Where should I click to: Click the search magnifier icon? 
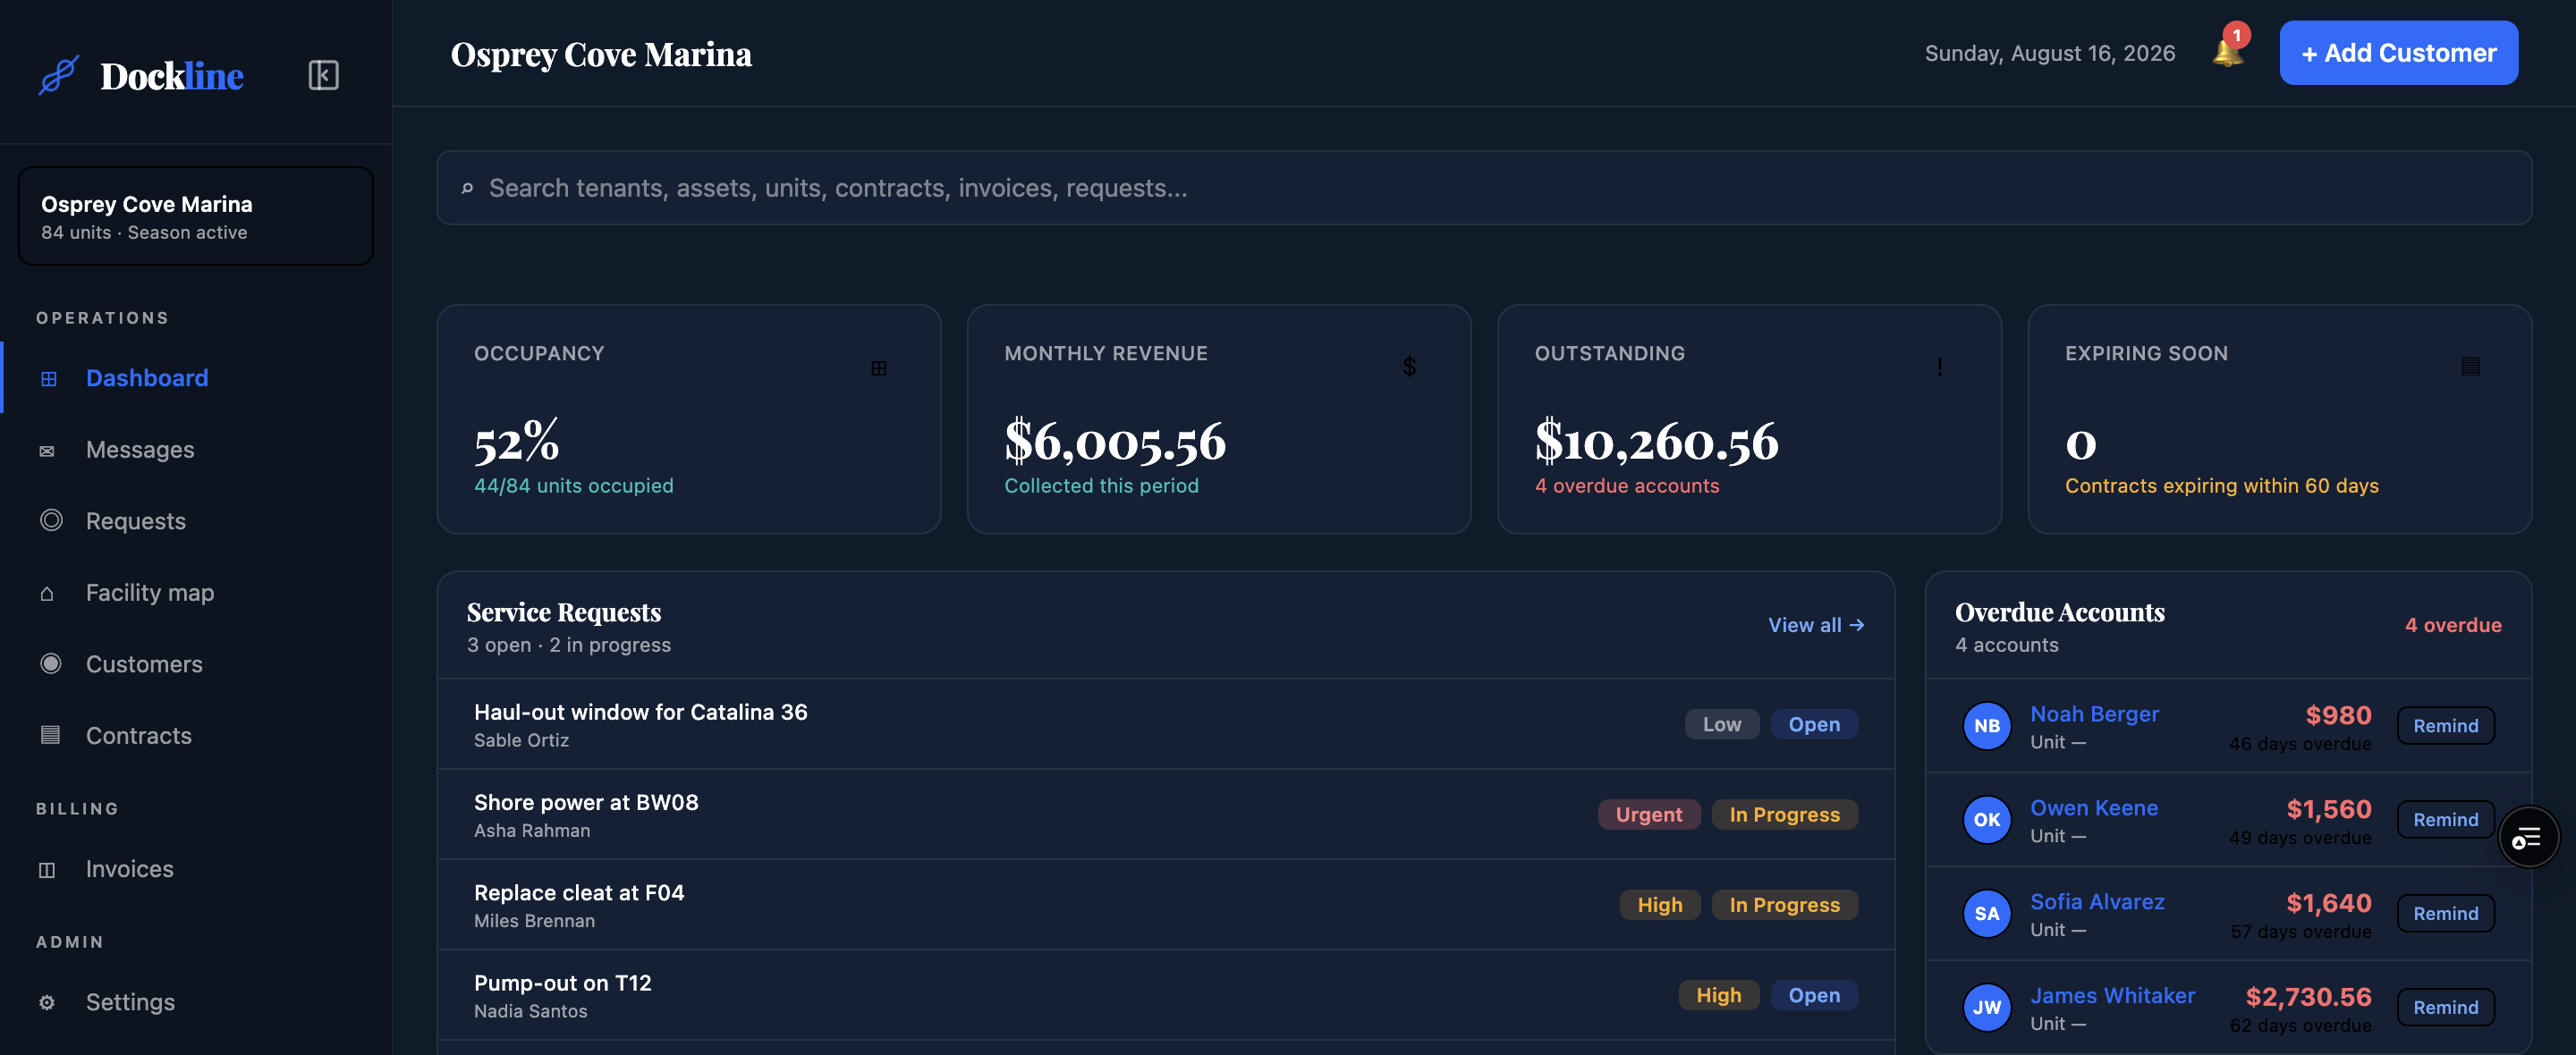pyautogui.click(x=467, y=188)
